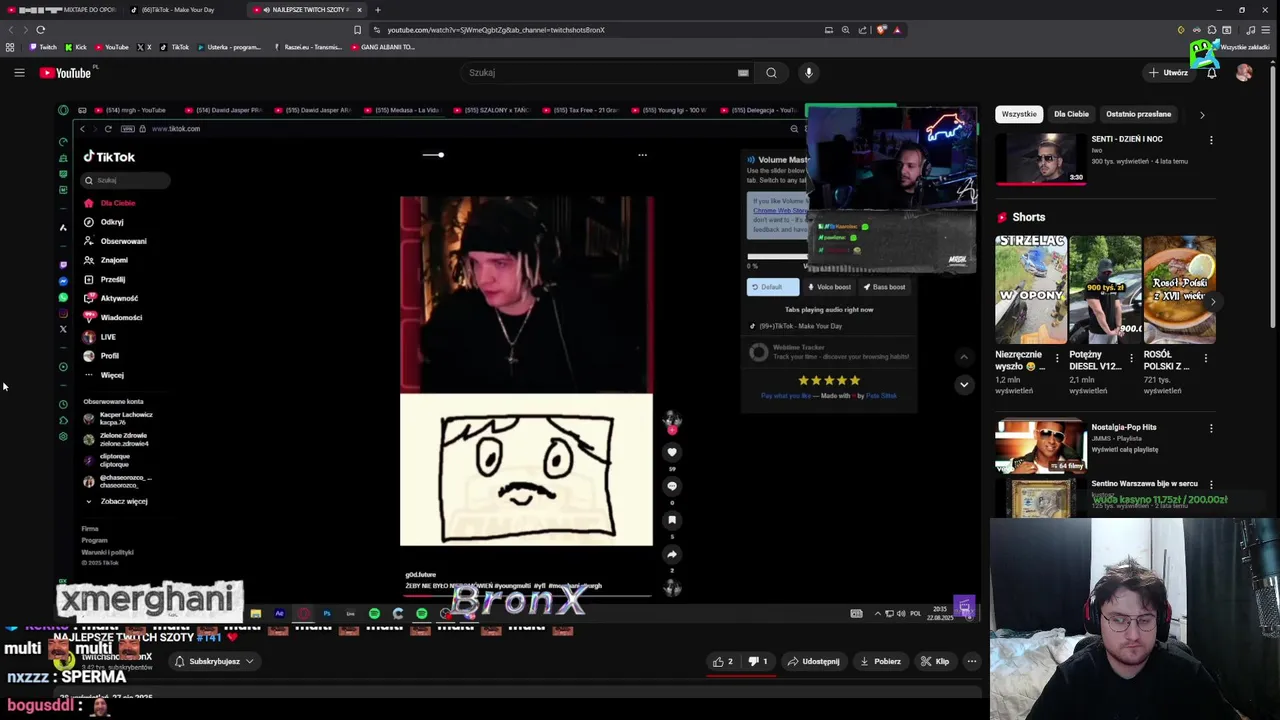Open the Usterka bookmark

coord(227,47)
